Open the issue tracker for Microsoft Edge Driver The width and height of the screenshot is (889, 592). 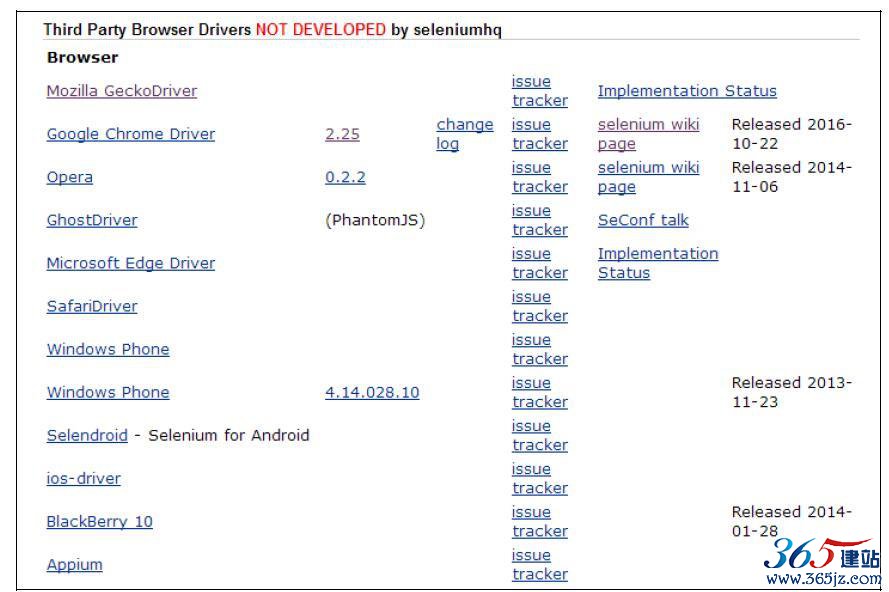click(x=540, y=263)
